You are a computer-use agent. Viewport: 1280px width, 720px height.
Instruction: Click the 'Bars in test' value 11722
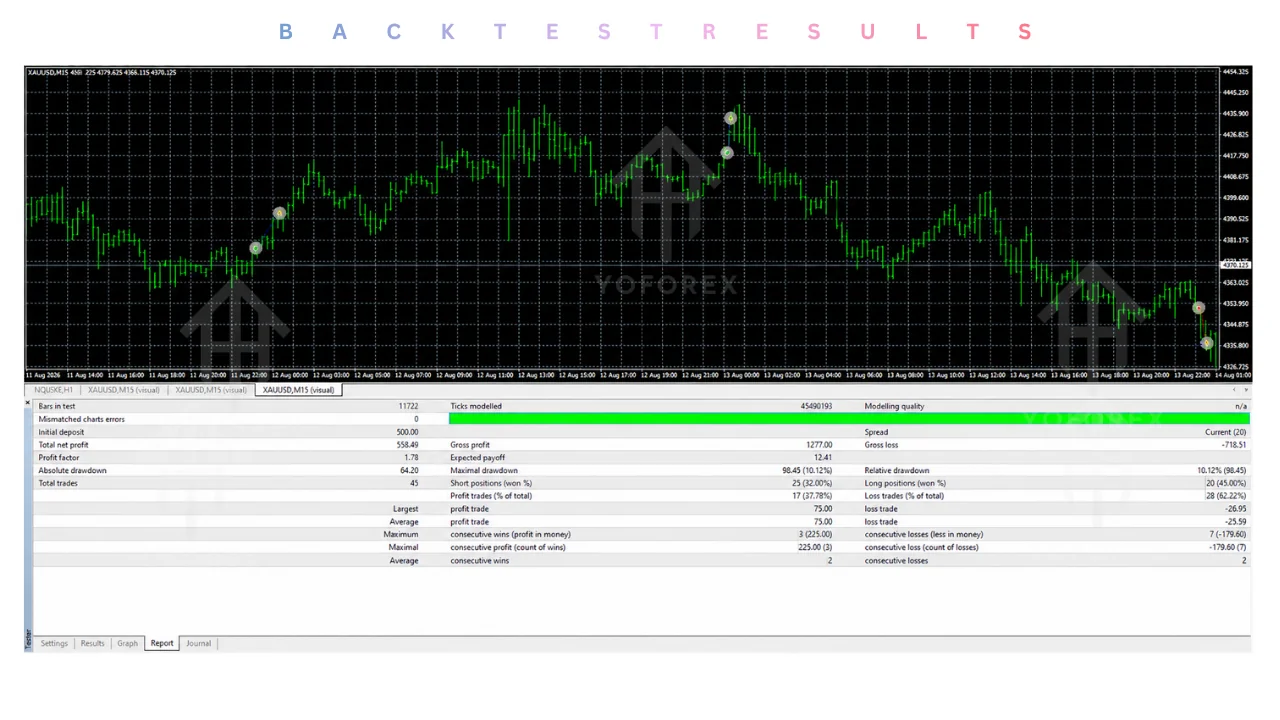[x=407, y=406]
